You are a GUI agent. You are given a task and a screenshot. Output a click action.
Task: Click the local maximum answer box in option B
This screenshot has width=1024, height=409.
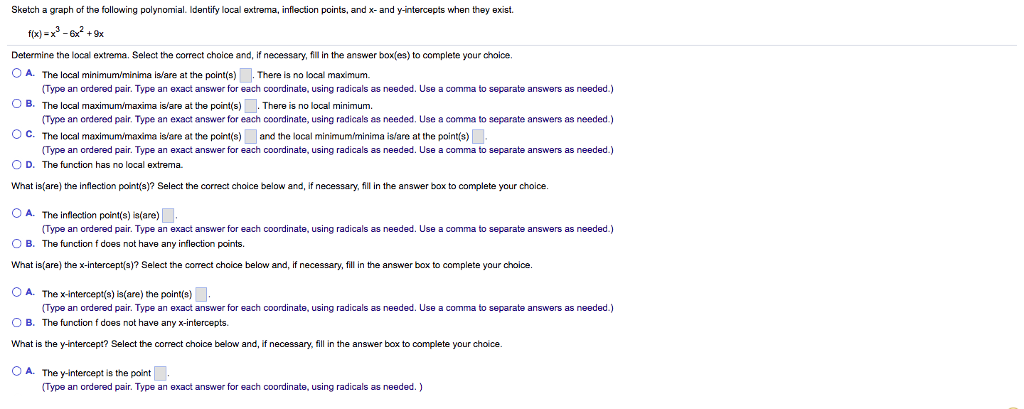click(x=252, y=105)
